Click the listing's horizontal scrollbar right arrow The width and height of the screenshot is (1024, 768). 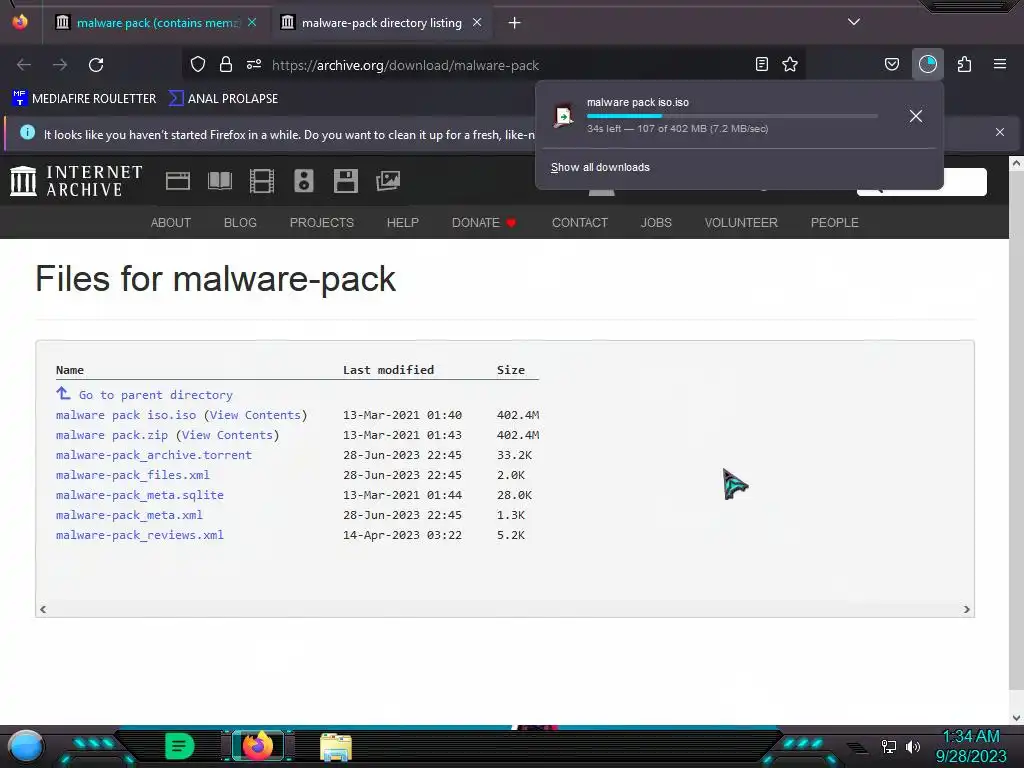[x=967, y=609]
